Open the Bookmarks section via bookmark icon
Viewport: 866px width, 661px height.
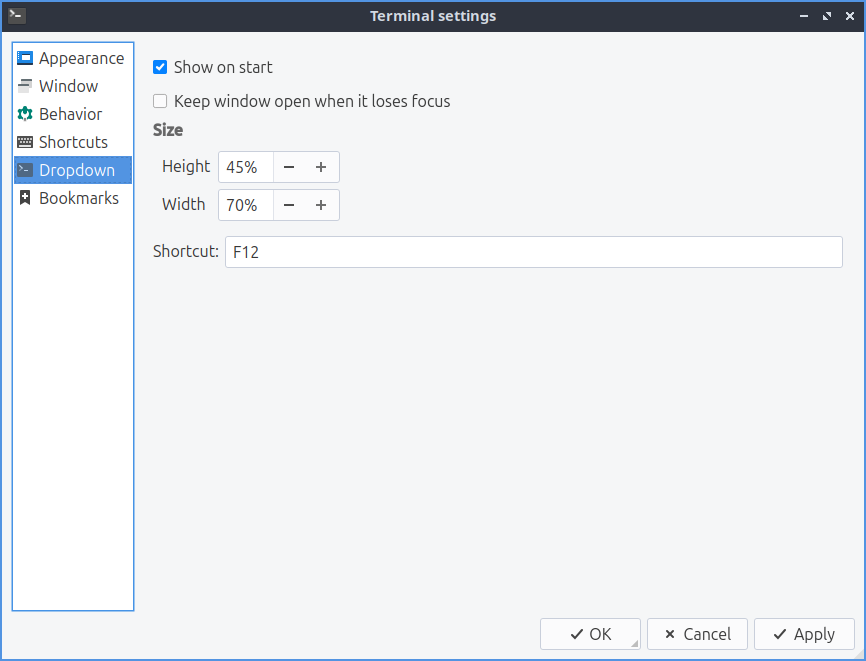point(25,198)
